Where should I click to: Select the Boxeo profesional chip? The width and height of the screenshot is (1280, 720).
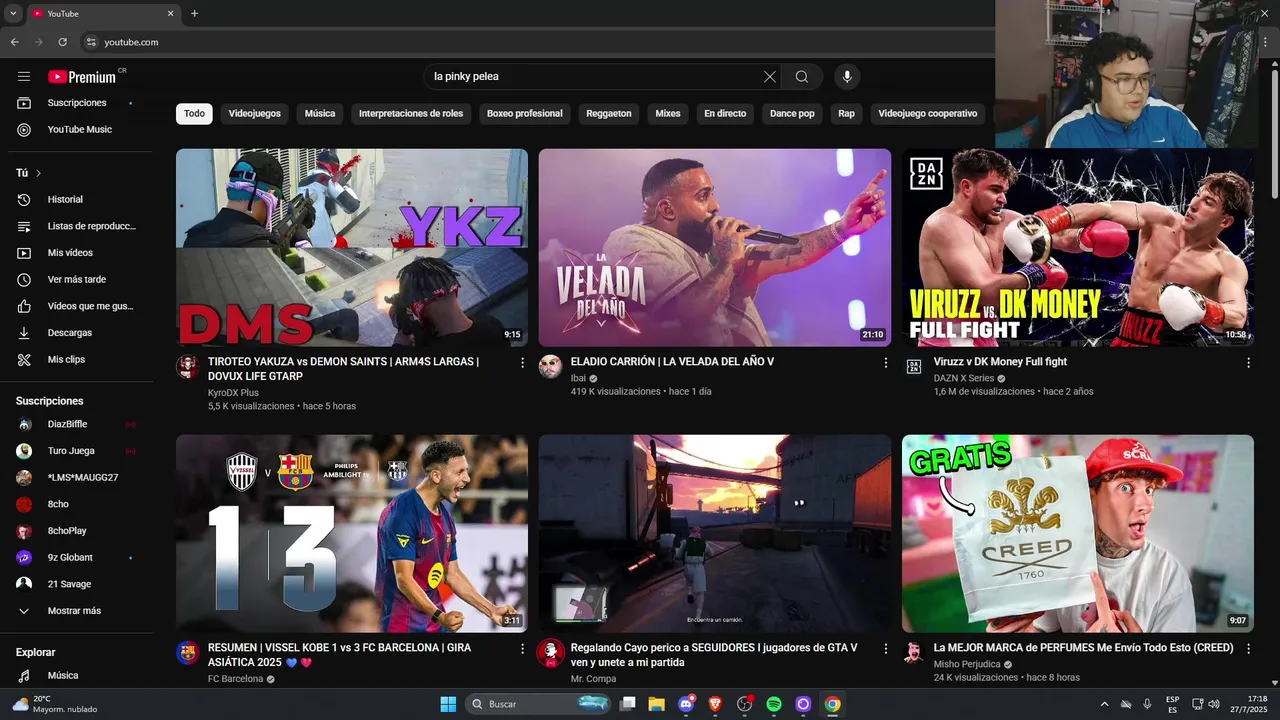coord(525,114)
